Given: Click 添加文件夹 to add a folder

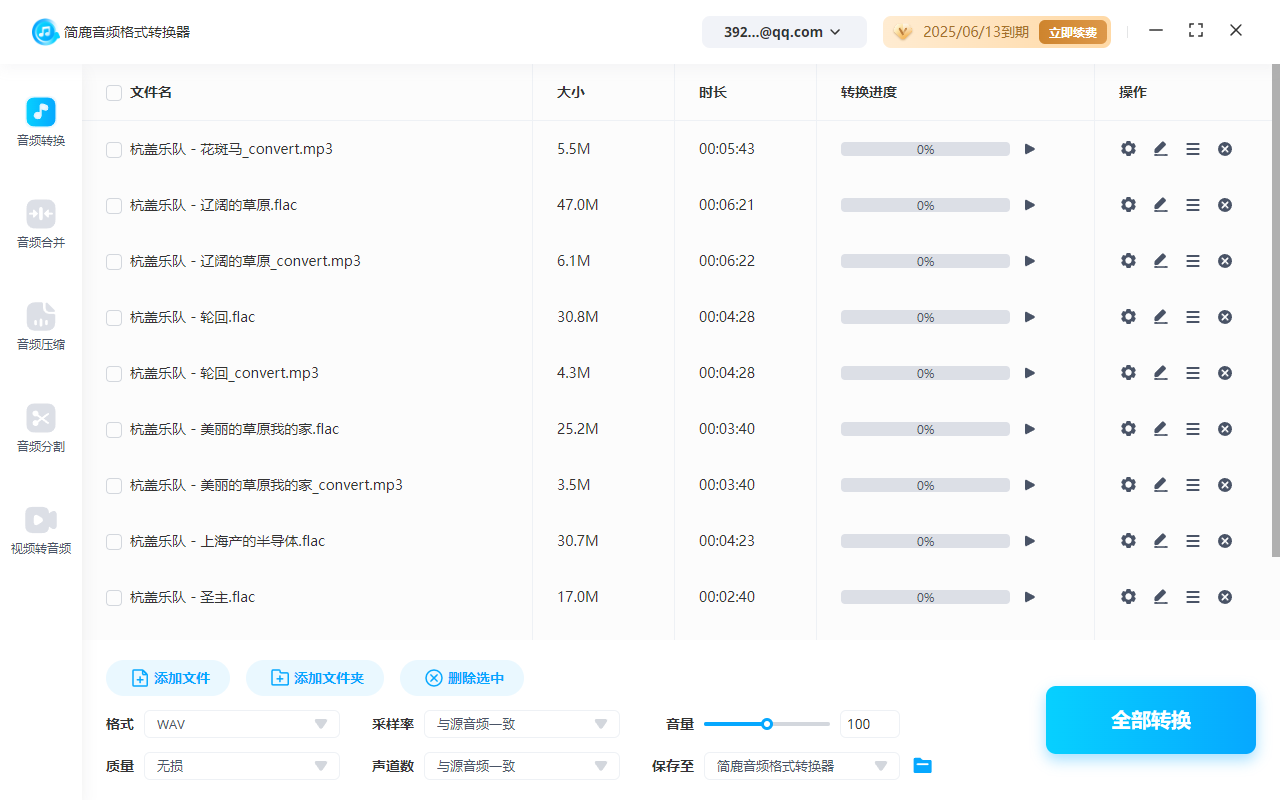Looking at the screenshot, I should tap(315, 677).
